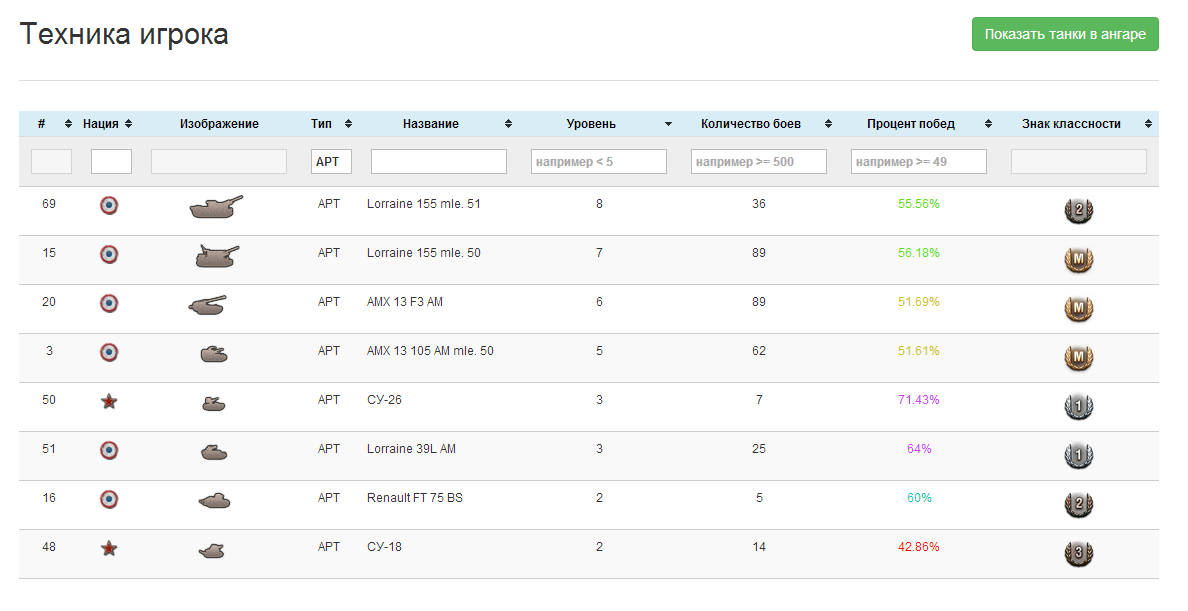Click the class 1 badge for Lorraine 39L AM
This screenshot has width=1188, height=611.
coord(1078,456)
